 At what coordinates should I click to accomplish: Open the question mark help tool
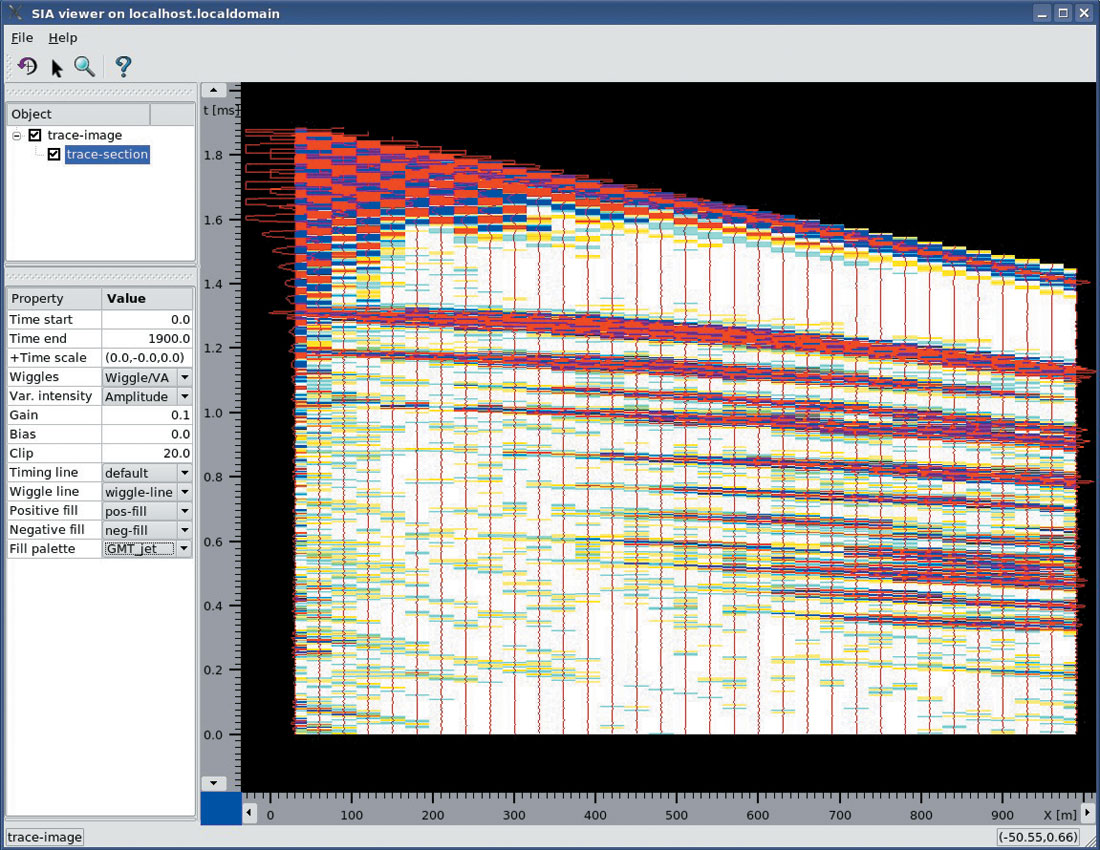123,67
